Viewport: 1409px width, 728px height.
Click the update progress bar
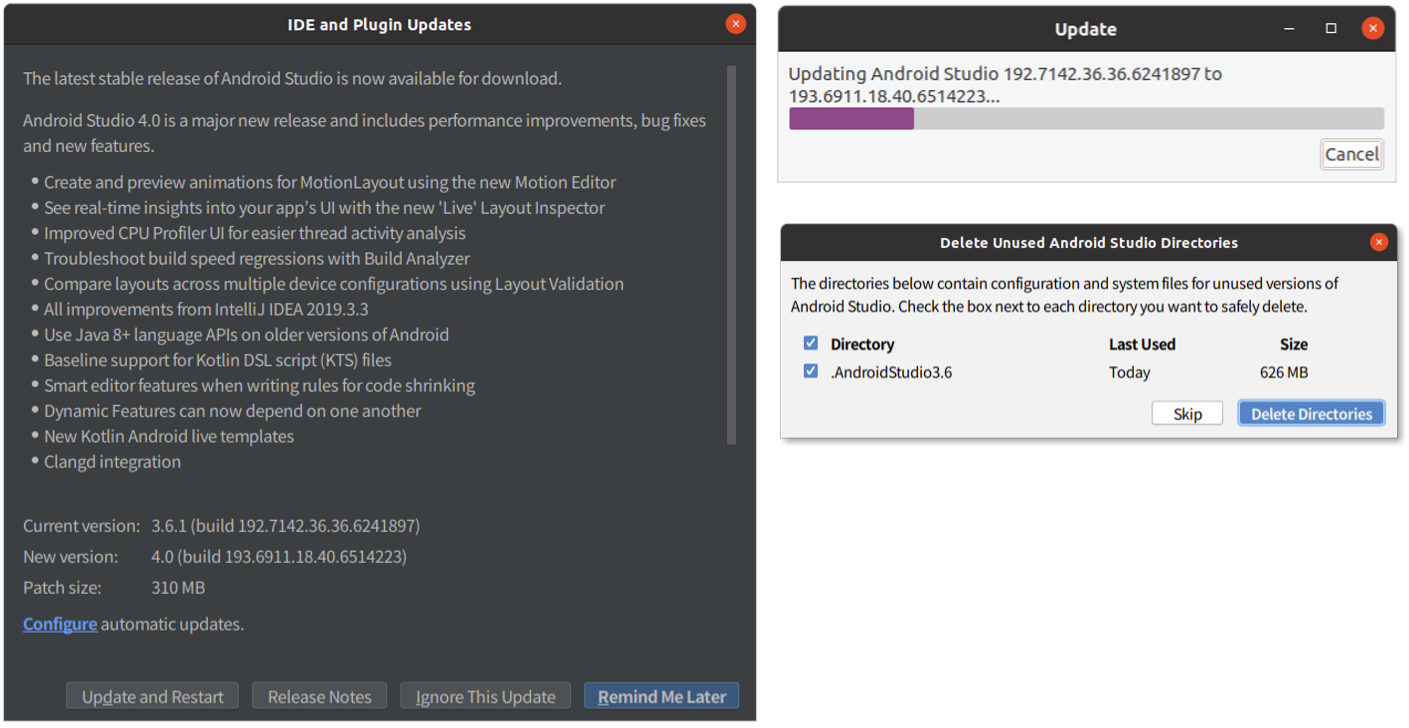tap(1086, 119)
